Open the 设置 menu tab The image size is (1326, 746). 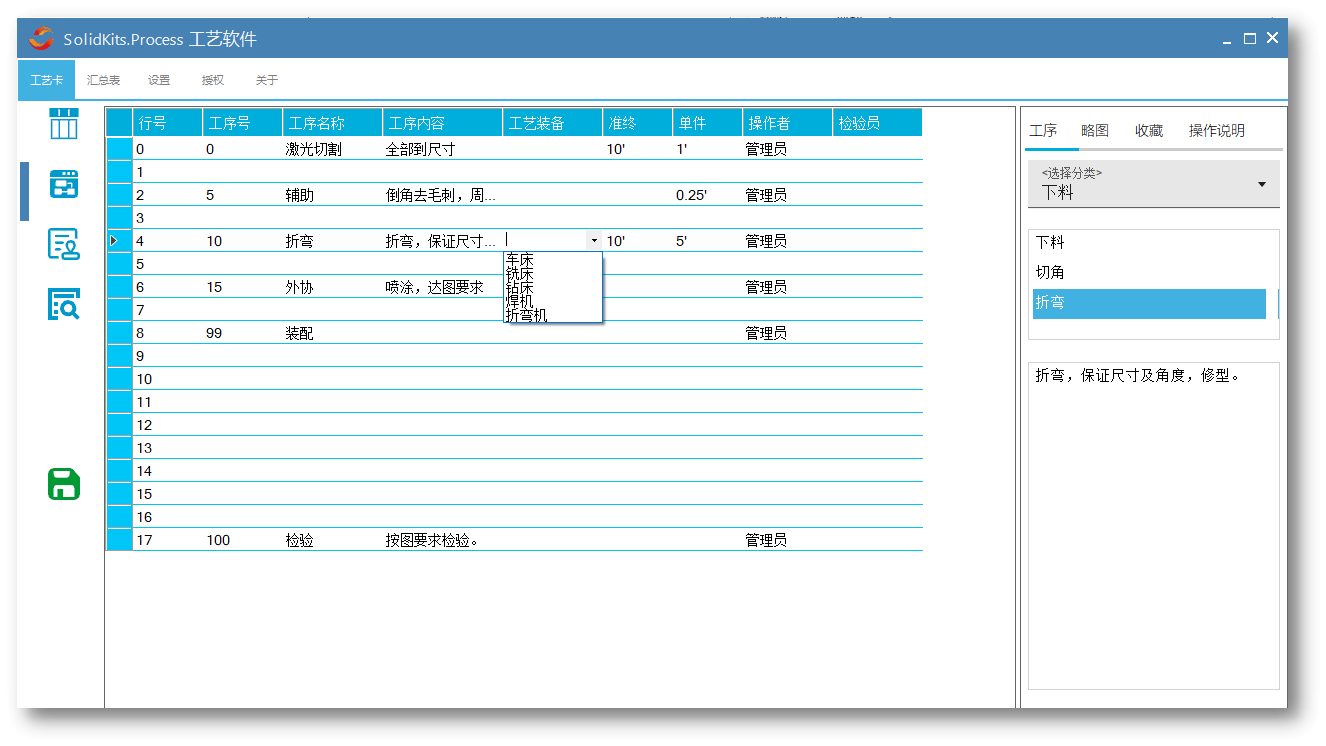tap(159, 80)
